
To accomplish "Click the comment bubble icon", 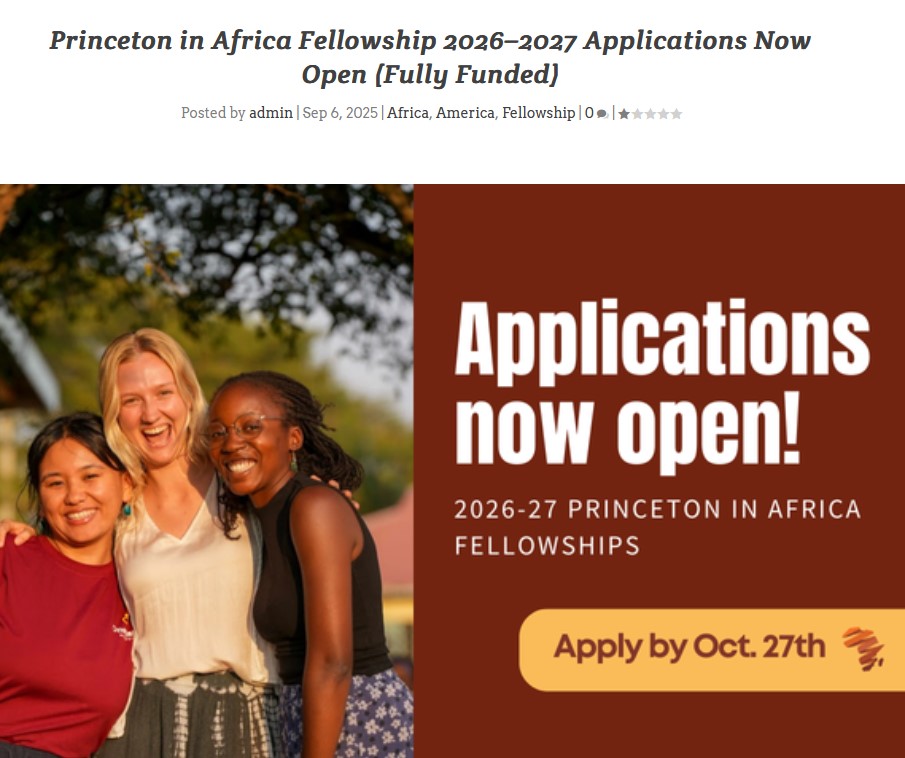I will click(x=602, y=114).
